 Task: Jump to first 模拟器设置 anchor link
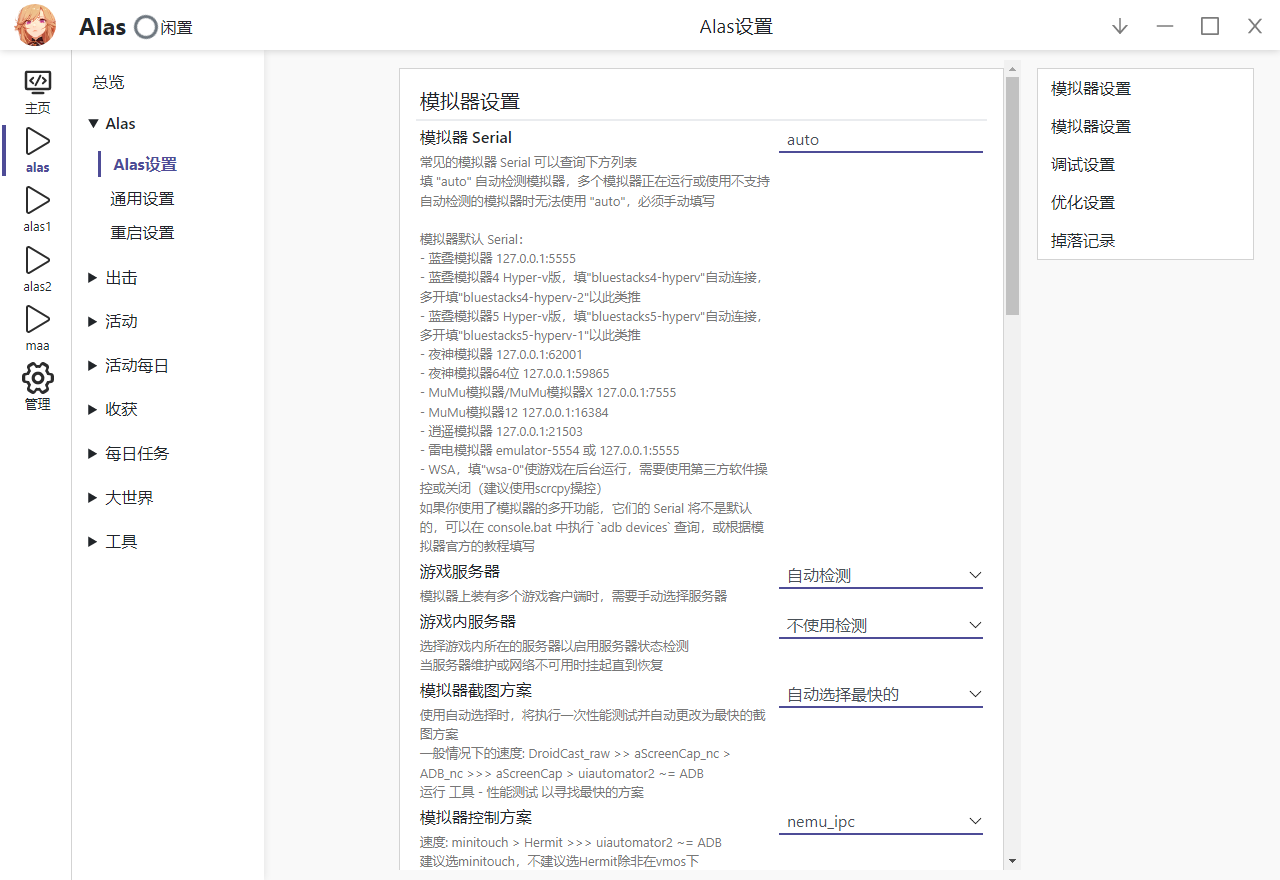tap(1091, 89)
